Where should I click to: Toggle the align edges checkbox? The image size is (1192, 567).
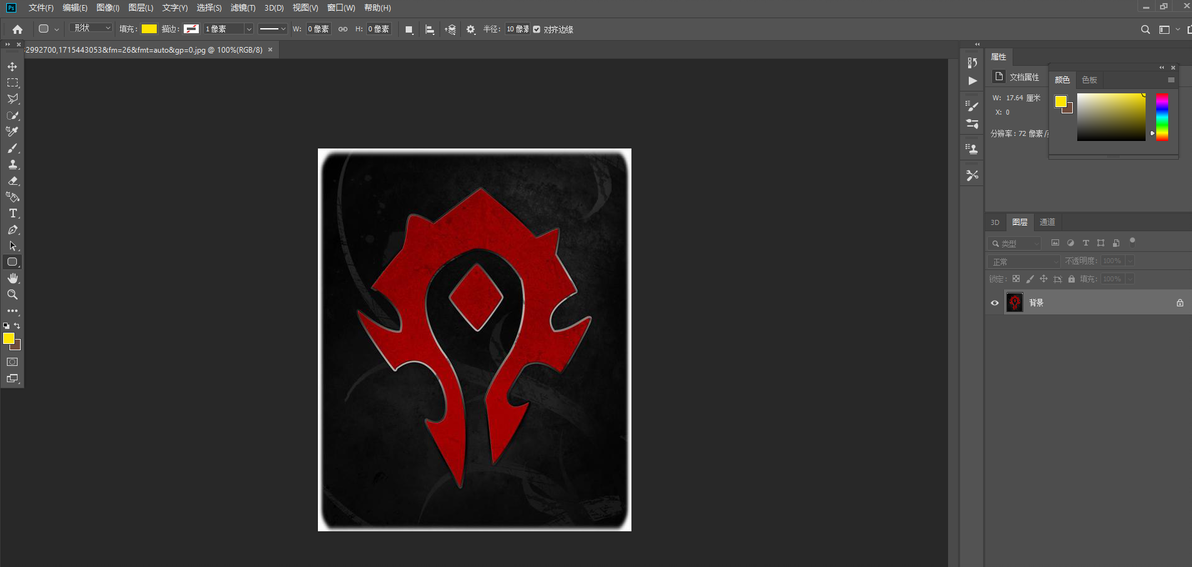[537, 29]
